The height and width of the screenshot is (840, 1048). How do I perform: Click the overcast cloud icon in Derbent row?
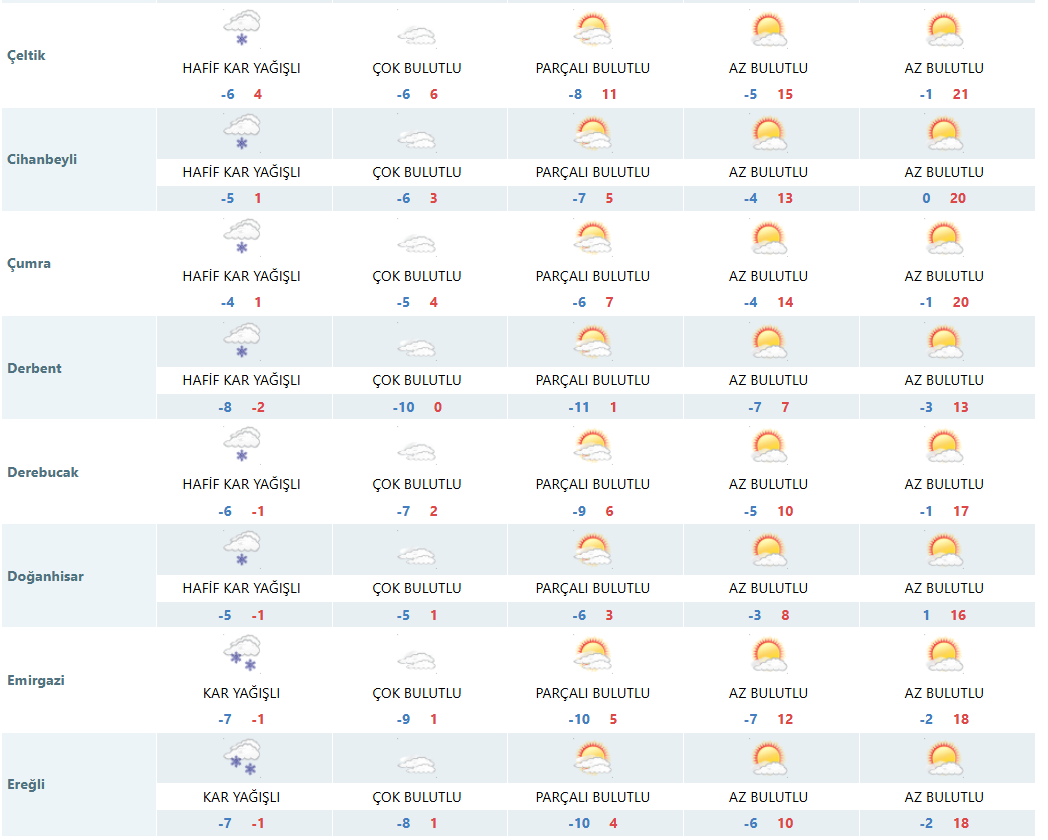(416, 348)
